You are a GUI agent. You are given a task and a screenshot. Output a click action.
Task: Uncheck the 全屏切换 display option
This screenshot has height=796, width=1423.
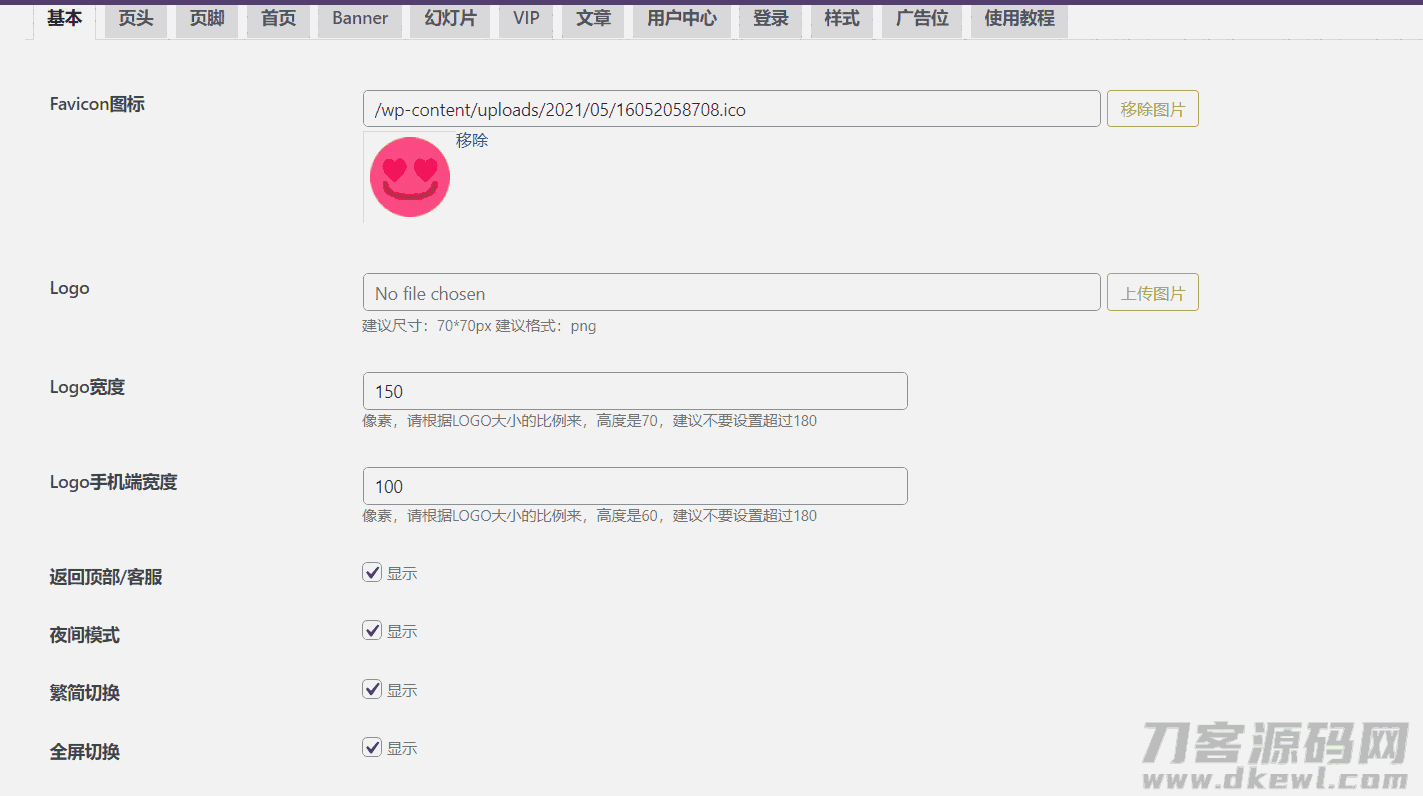tap(372, 746)
